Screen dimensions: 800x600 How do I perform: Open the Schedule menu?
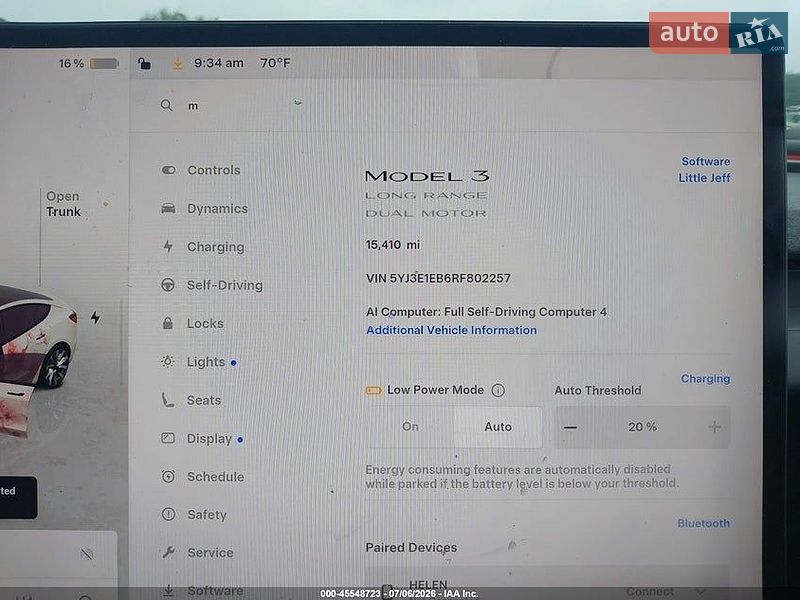click(215, 477)
